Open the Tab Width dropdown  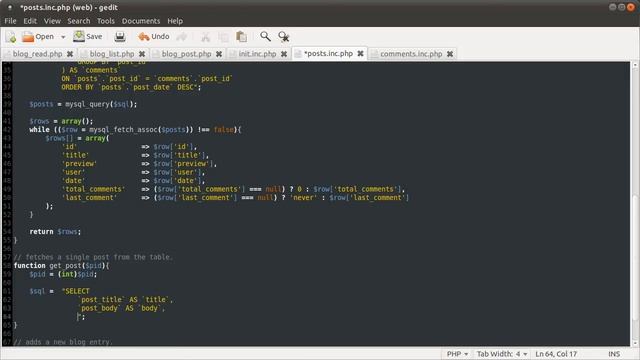(502, 354)
